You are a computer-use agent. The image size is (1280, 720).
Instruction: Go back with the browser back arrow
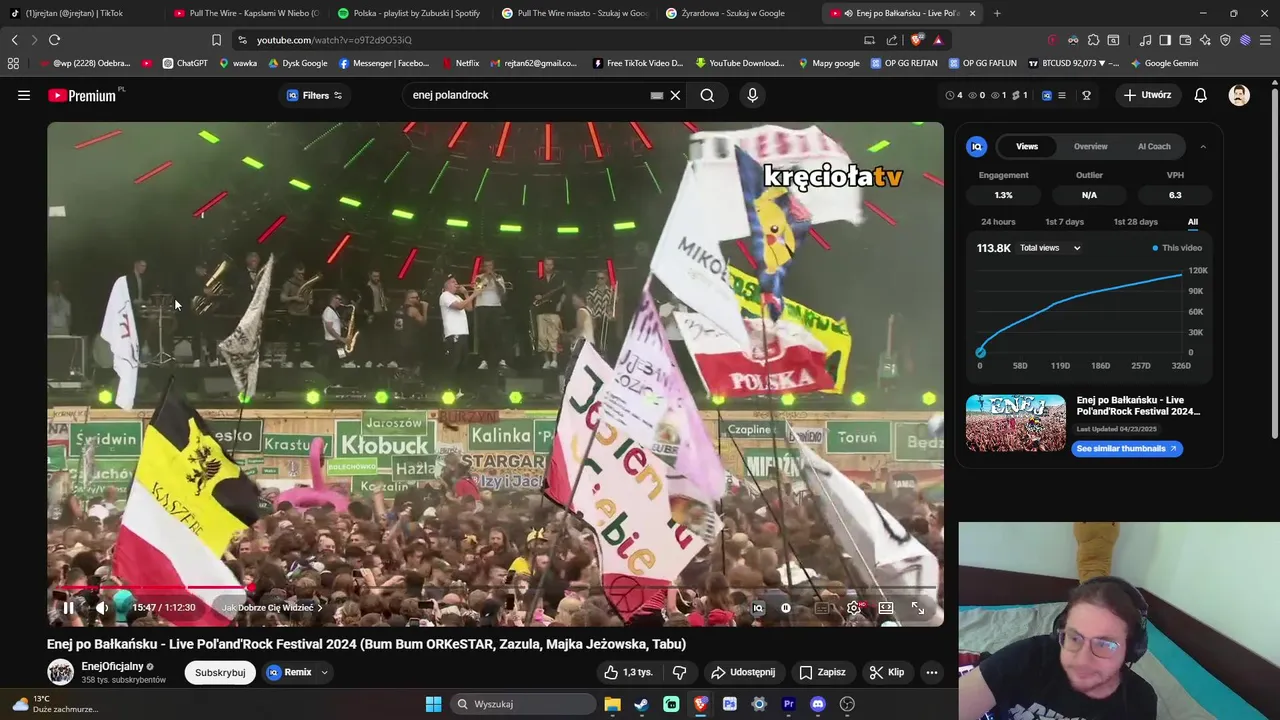14,40
